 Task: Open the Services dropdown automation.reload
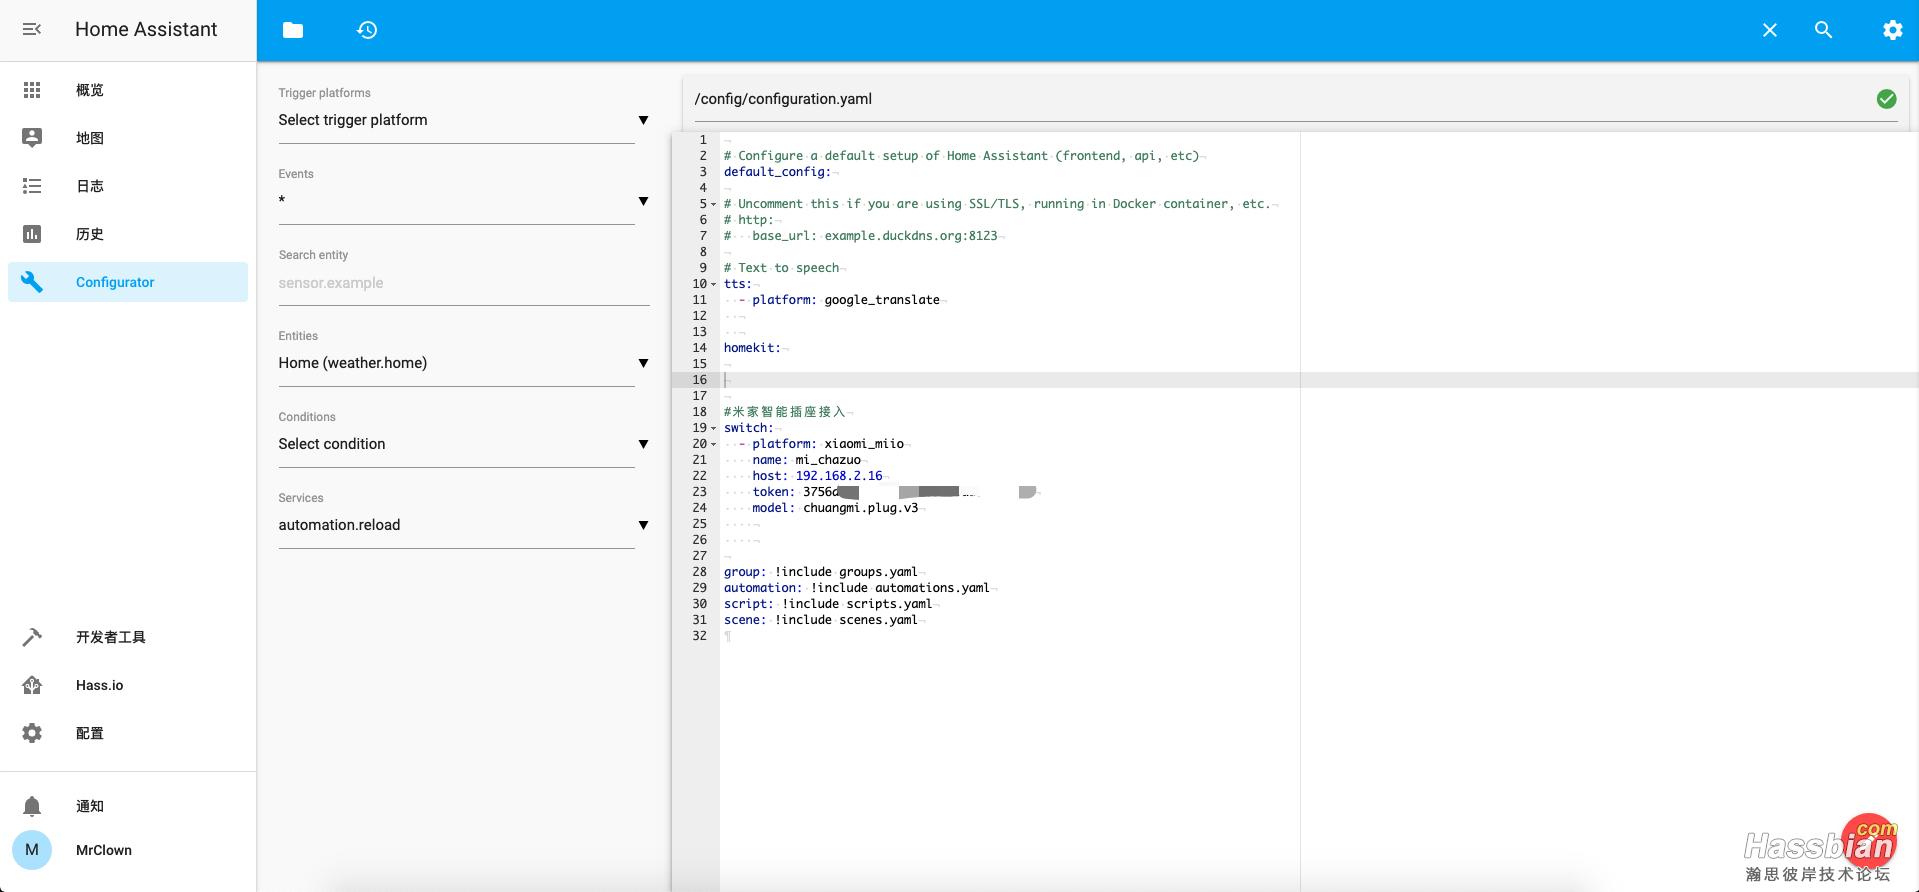tap(464, 525)
